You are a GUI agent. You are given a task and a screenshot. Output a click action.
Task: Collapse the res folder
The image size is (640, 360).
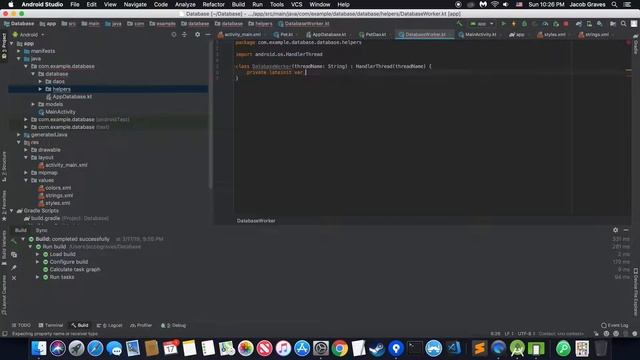[x=19, y=142]
